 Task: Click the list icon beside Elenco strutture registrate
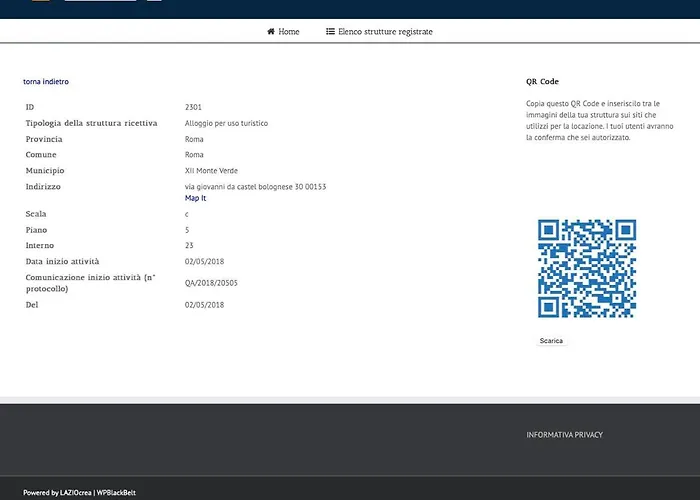[330, 31]
